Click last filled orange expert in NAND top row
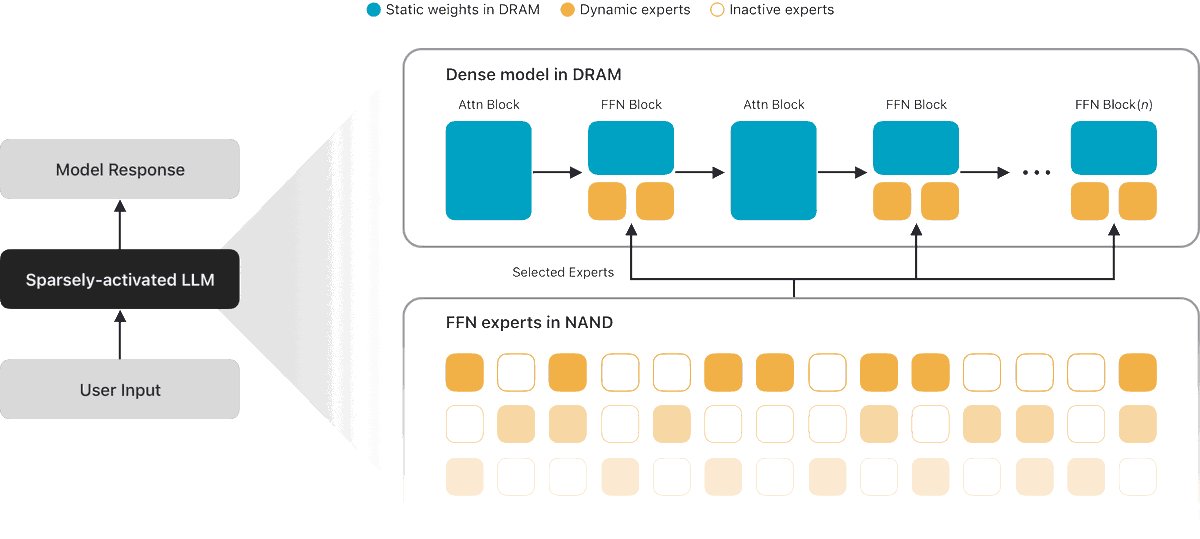This screenshot has width=1200, height=539. coord(1137,371)
